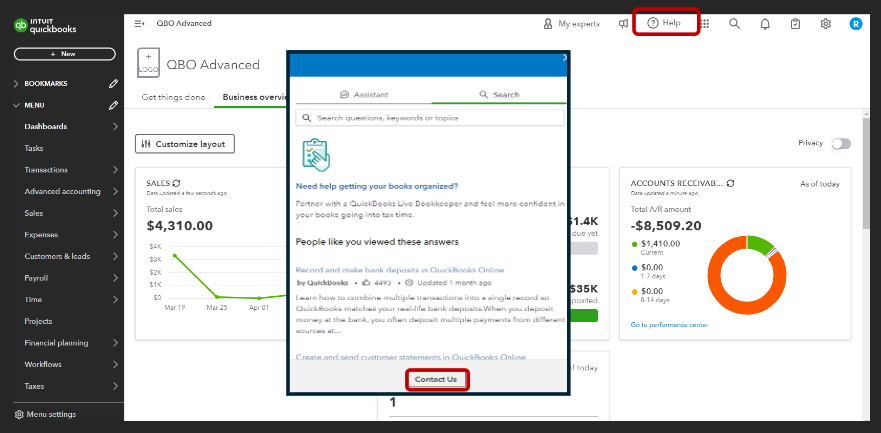Open the megaphone feedback icon
This screenshot has width=881, height=433.
coord(623,24)
